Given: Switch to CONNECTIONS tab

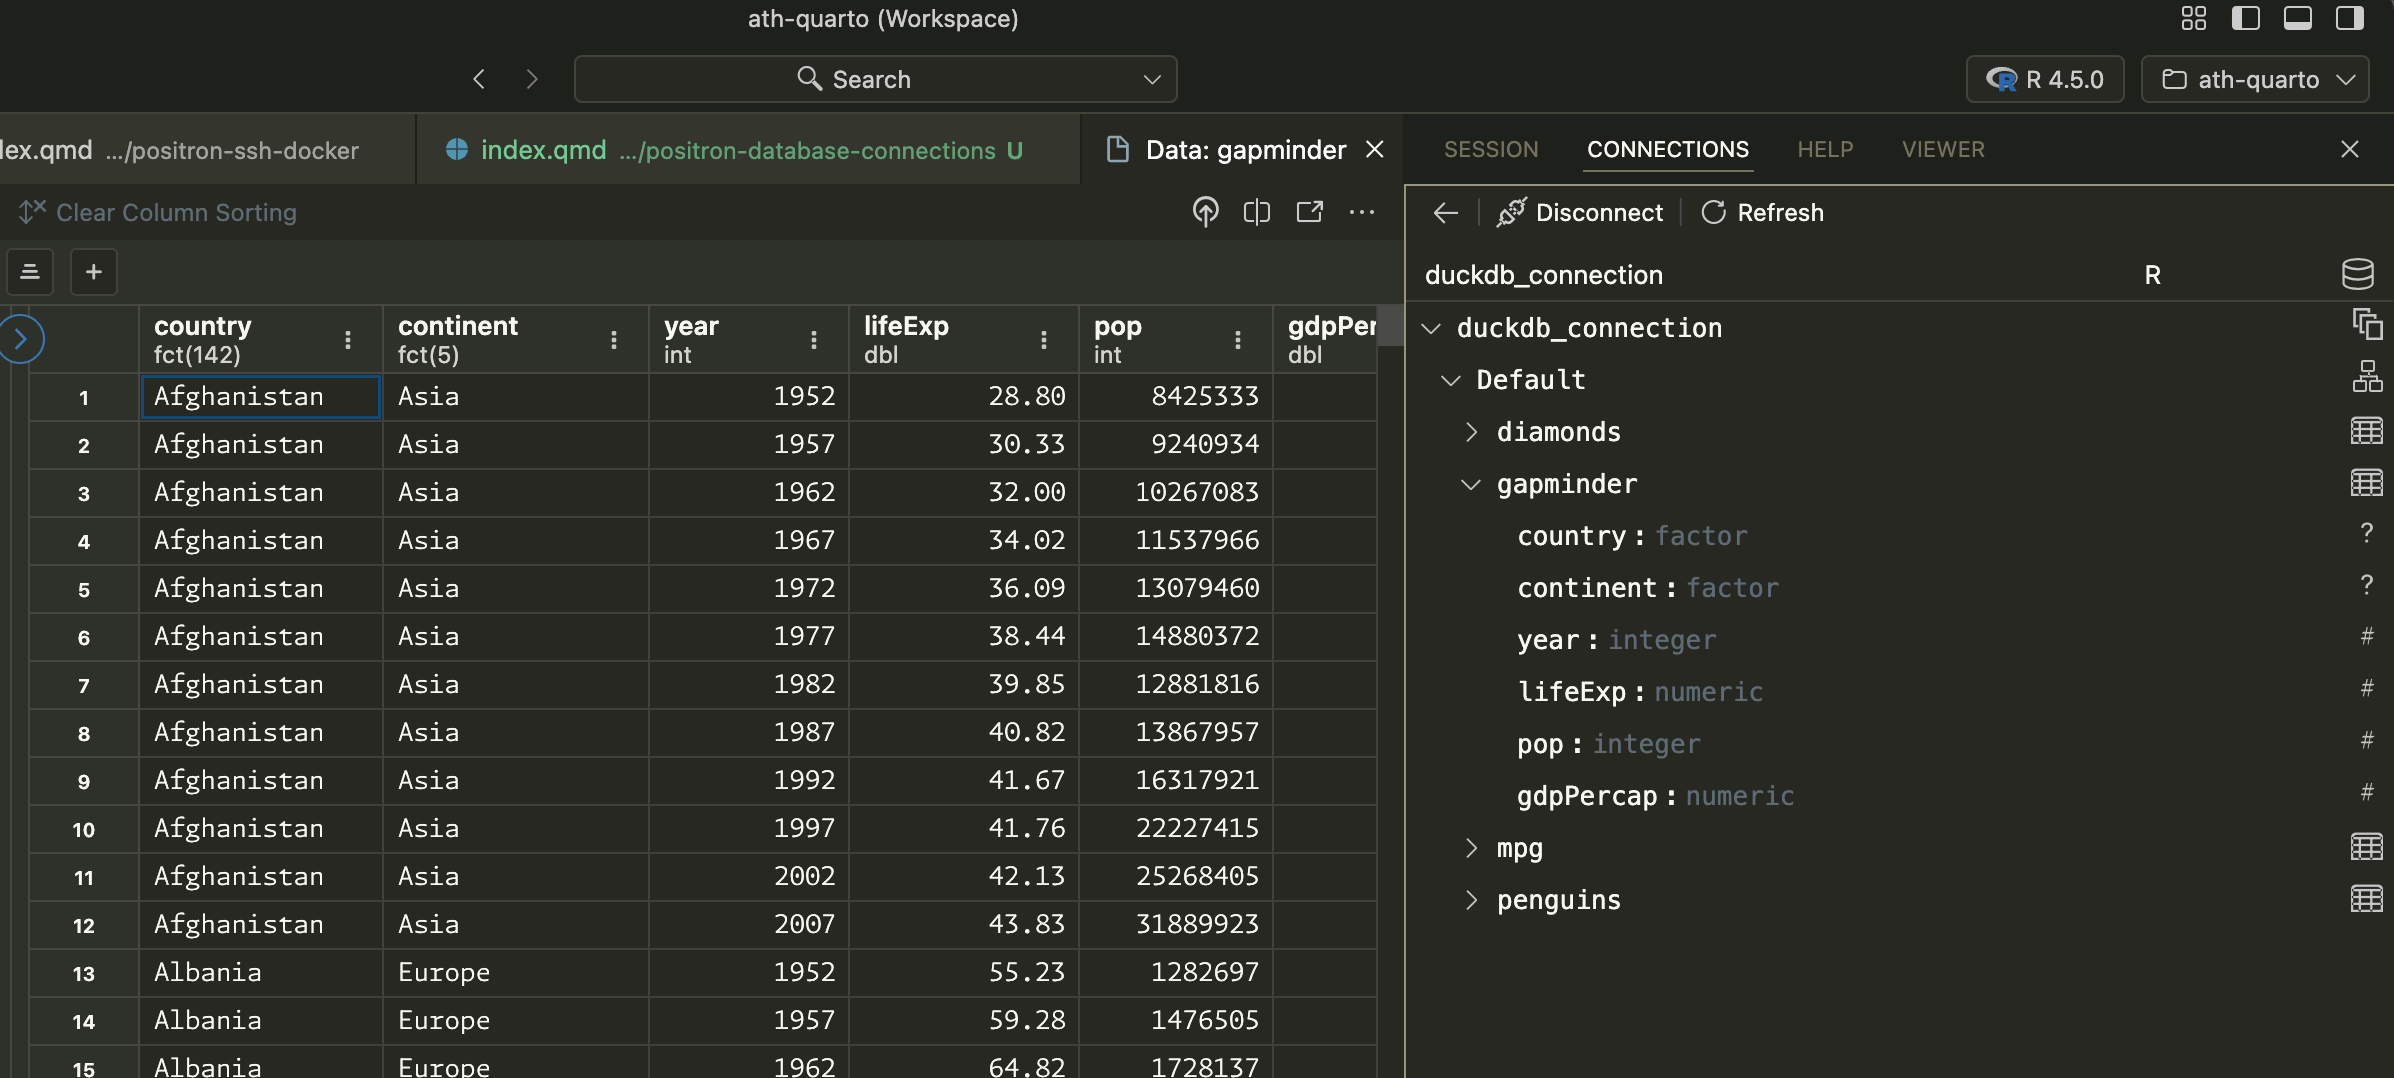Looking at the screenshot, I should [1668, 150].
